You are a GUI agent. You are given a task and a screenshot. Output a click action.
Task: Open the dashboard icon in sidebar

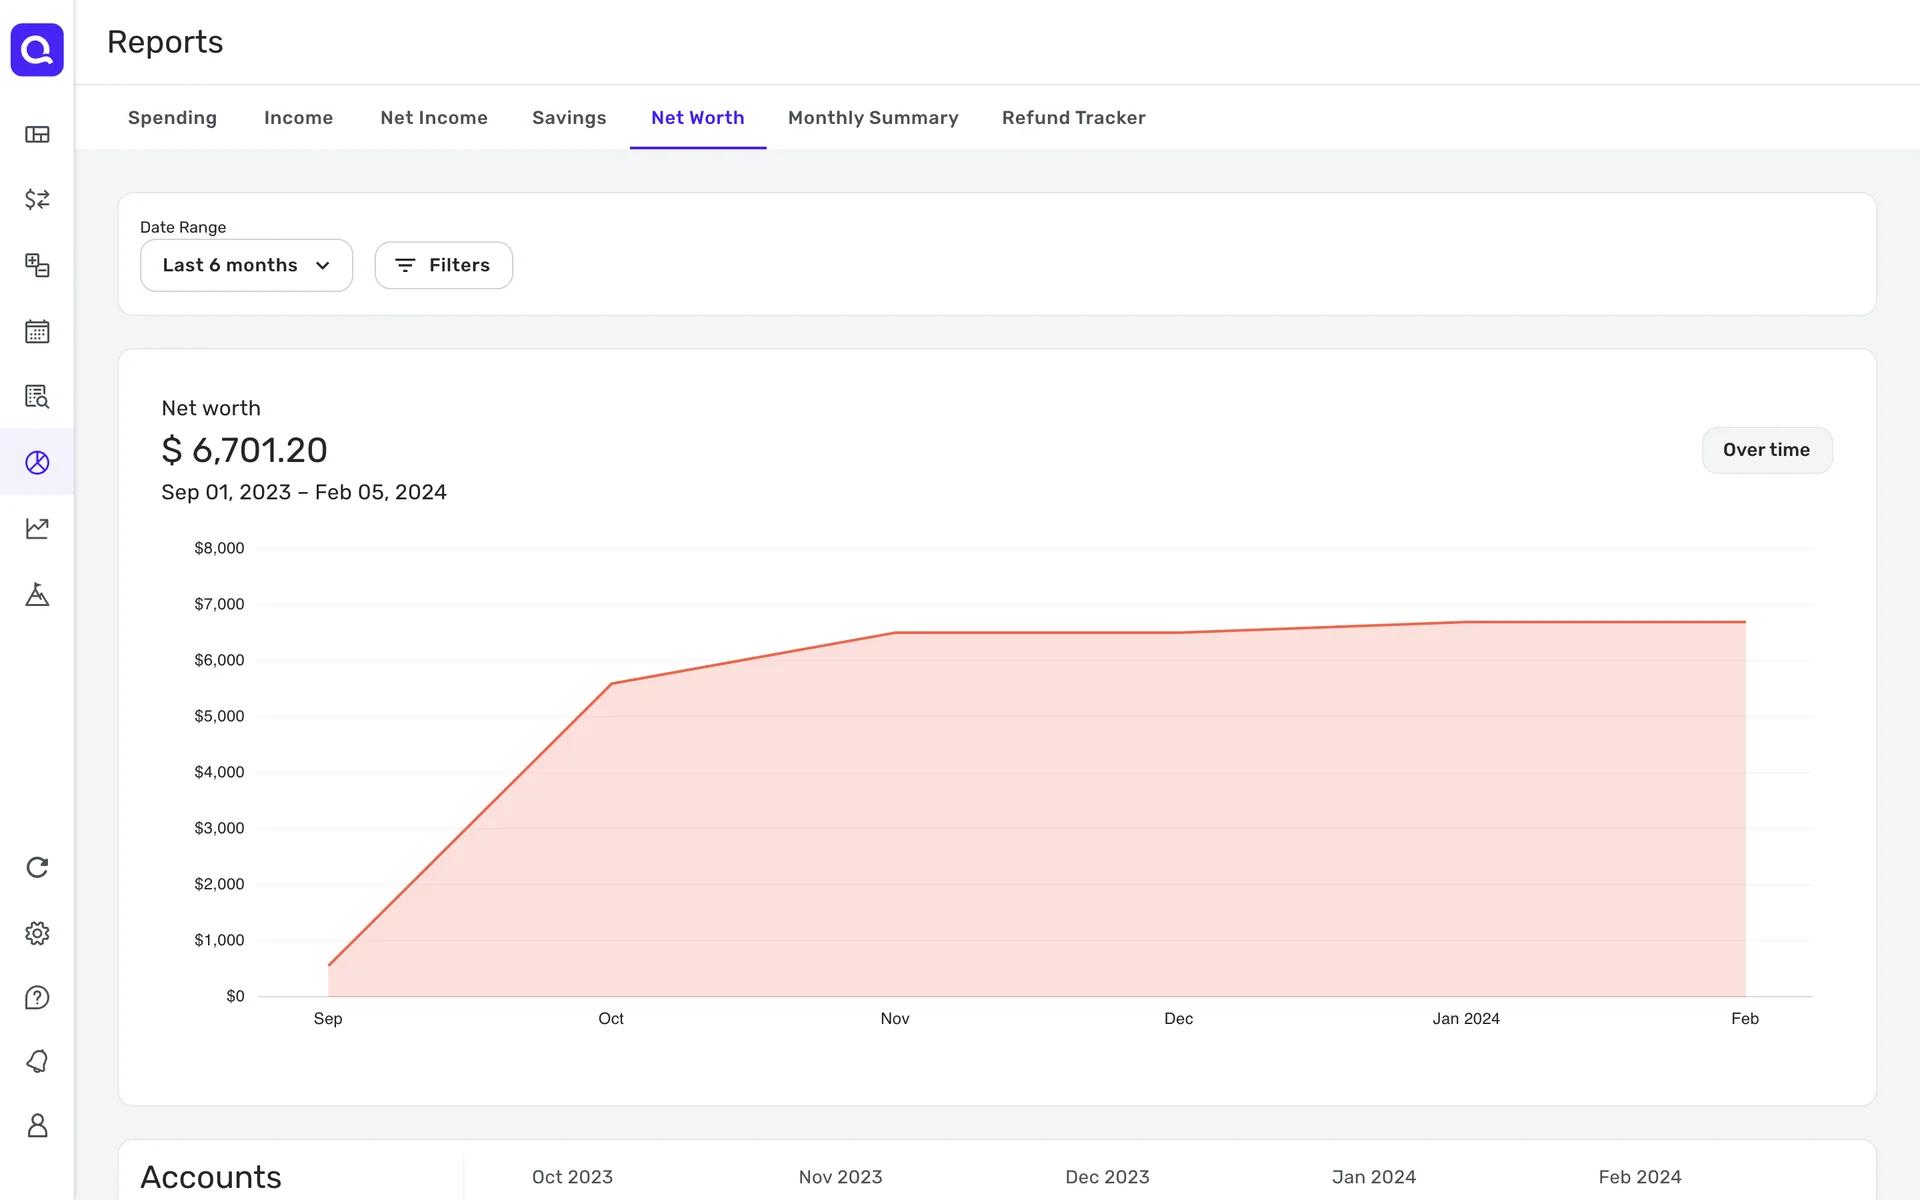pos(37,134)
